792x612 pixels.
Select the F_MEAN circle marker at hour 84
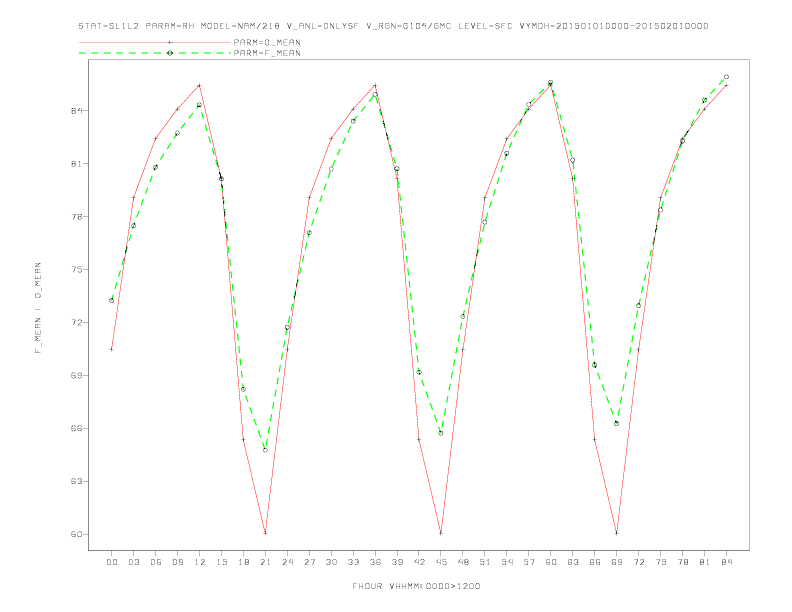(726, 77)
